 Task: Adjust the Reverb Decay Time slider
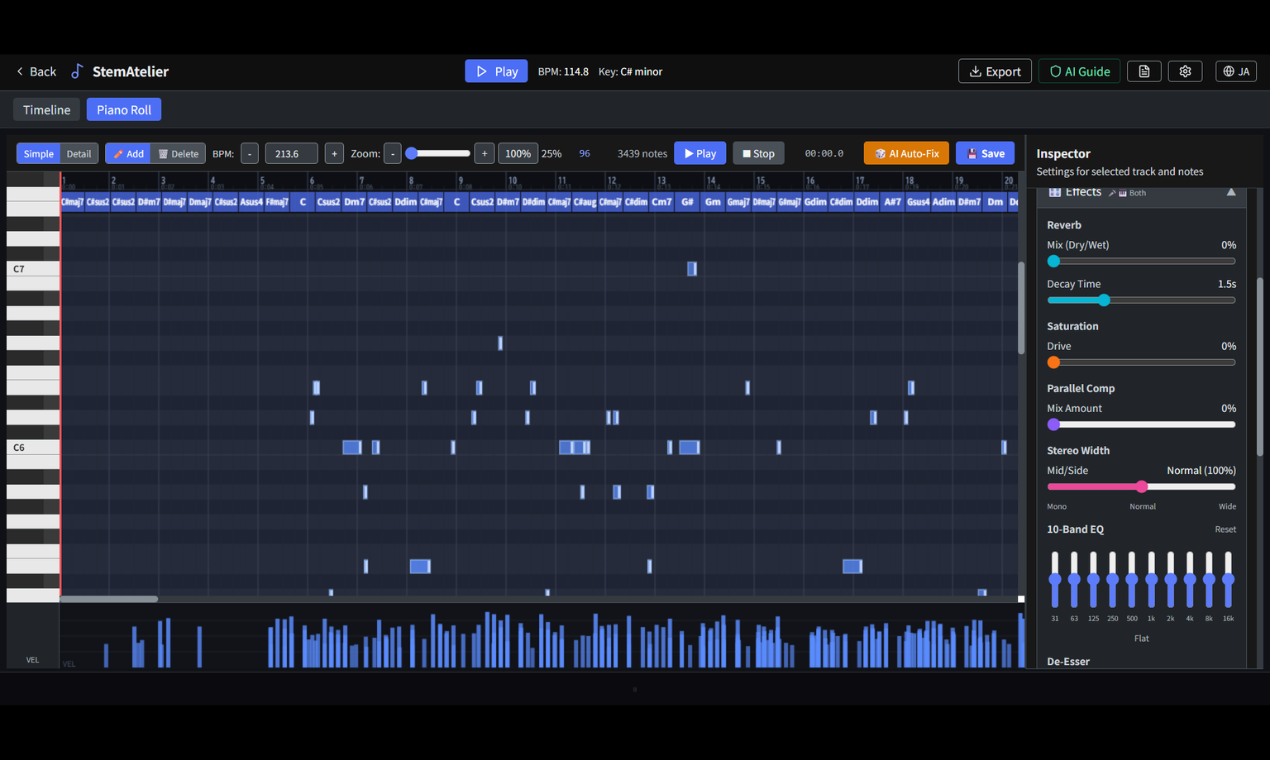1141,300
